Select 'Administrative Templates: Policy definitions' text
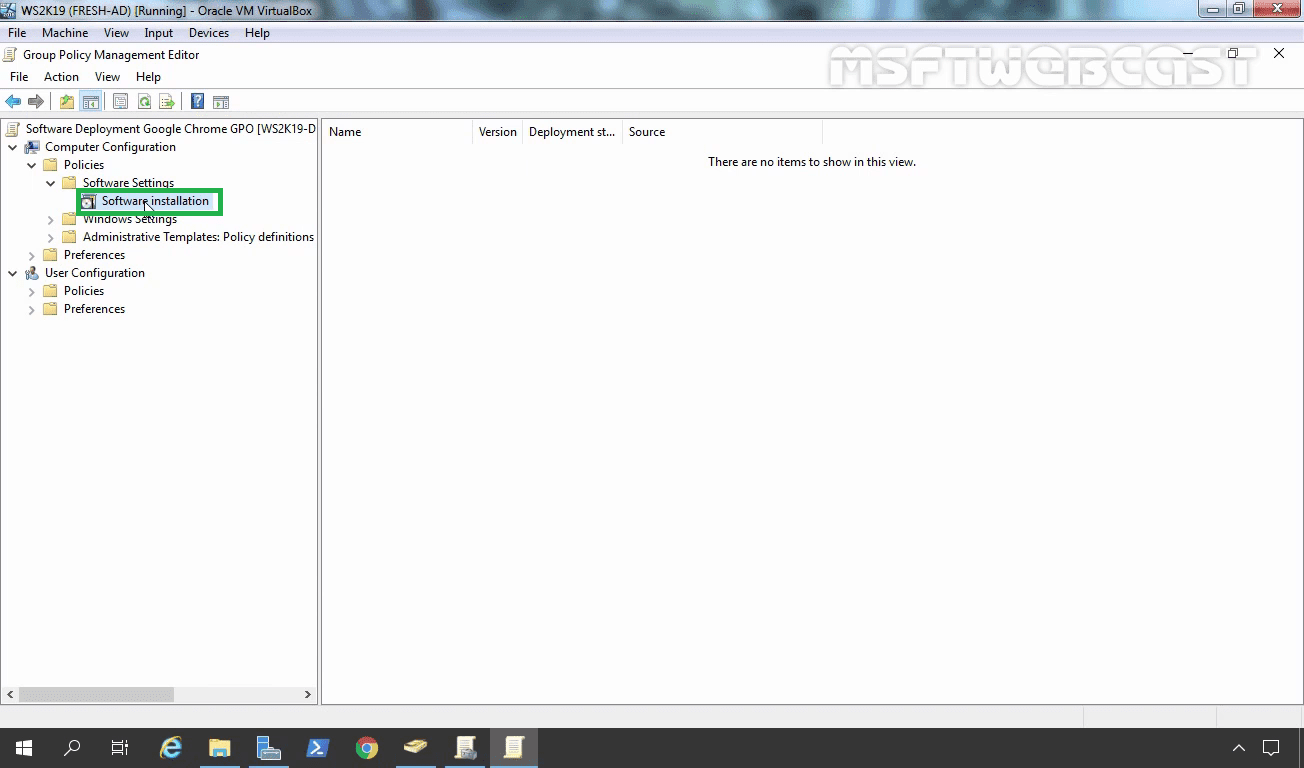The image size is (1304, 768). pos(198,237)
